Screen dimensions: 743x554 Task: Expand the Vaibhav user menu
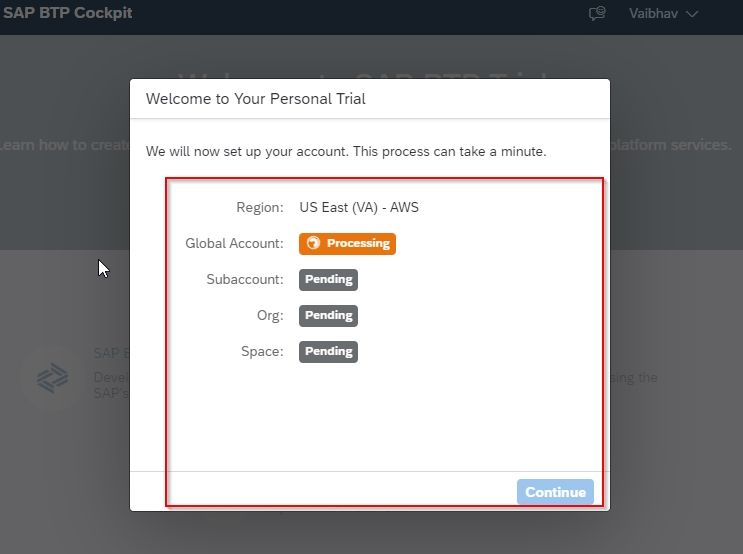[663, 13]
